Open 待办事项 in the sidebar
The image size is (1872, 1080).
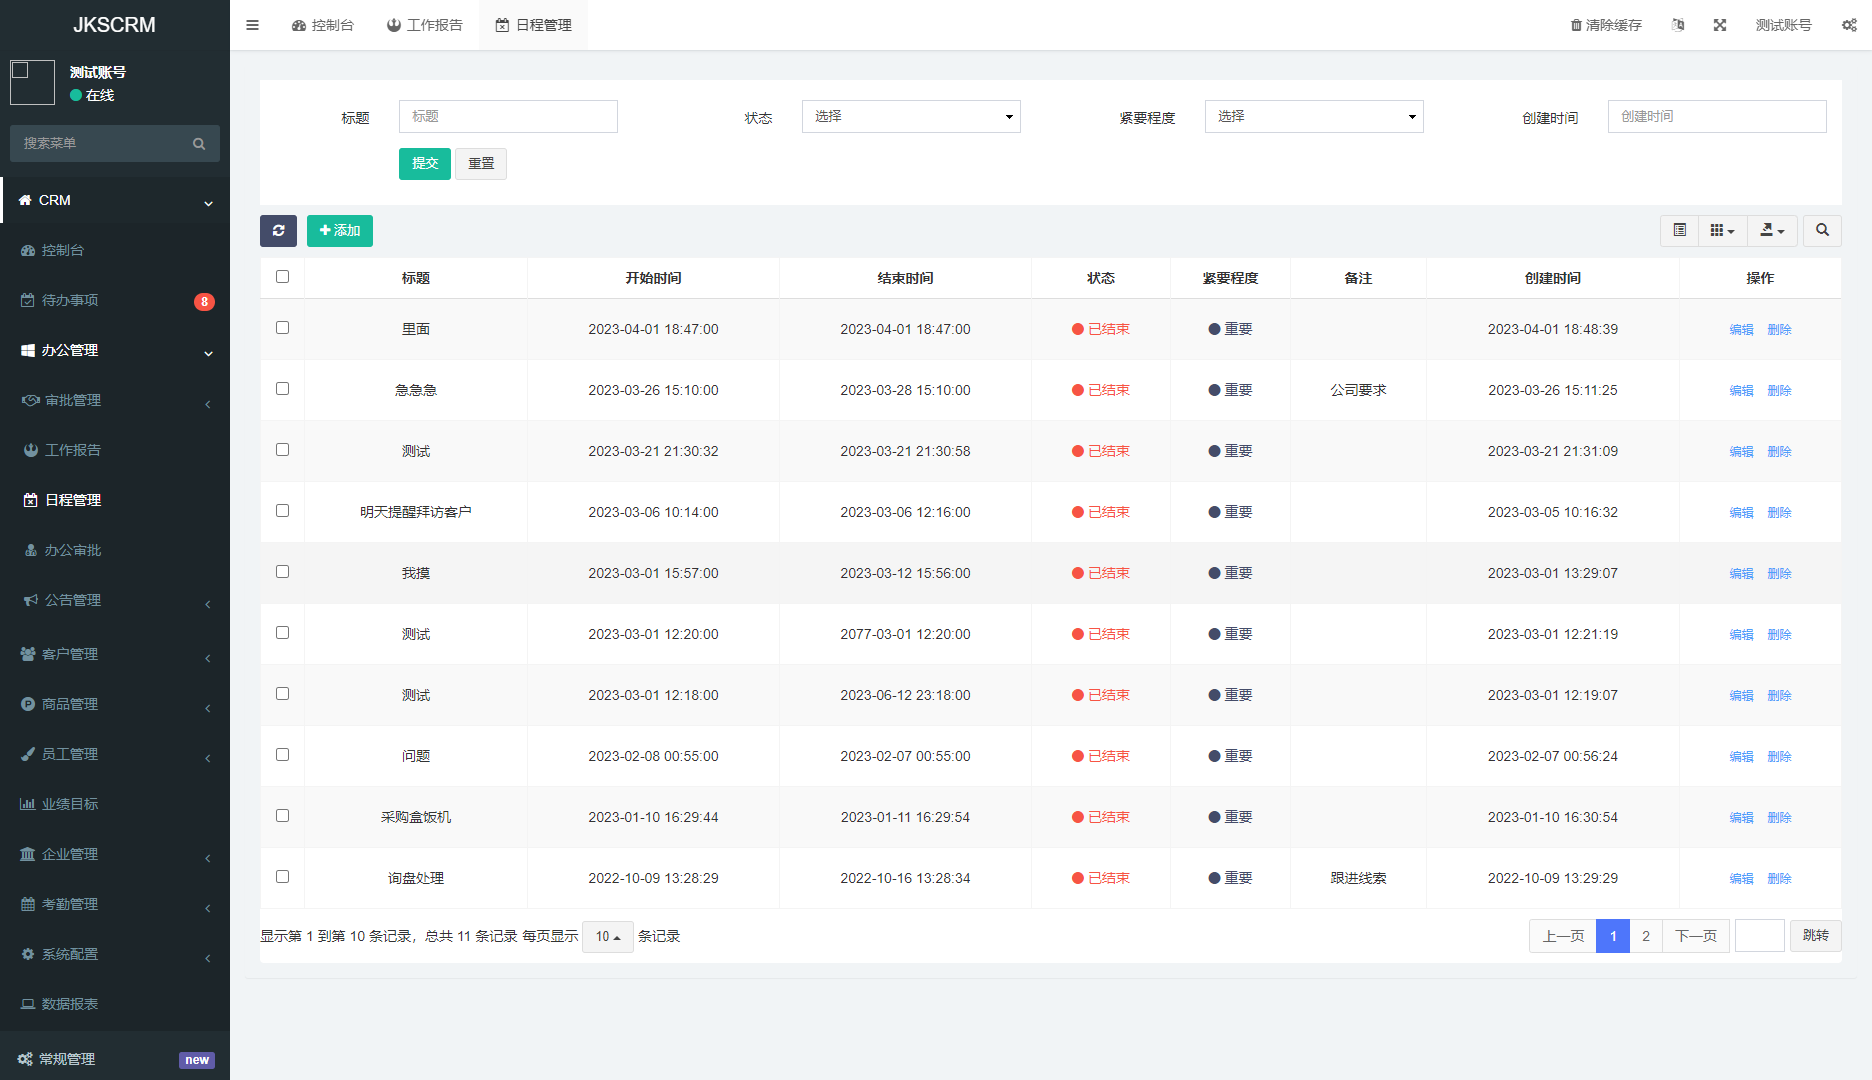coord(115,300)
